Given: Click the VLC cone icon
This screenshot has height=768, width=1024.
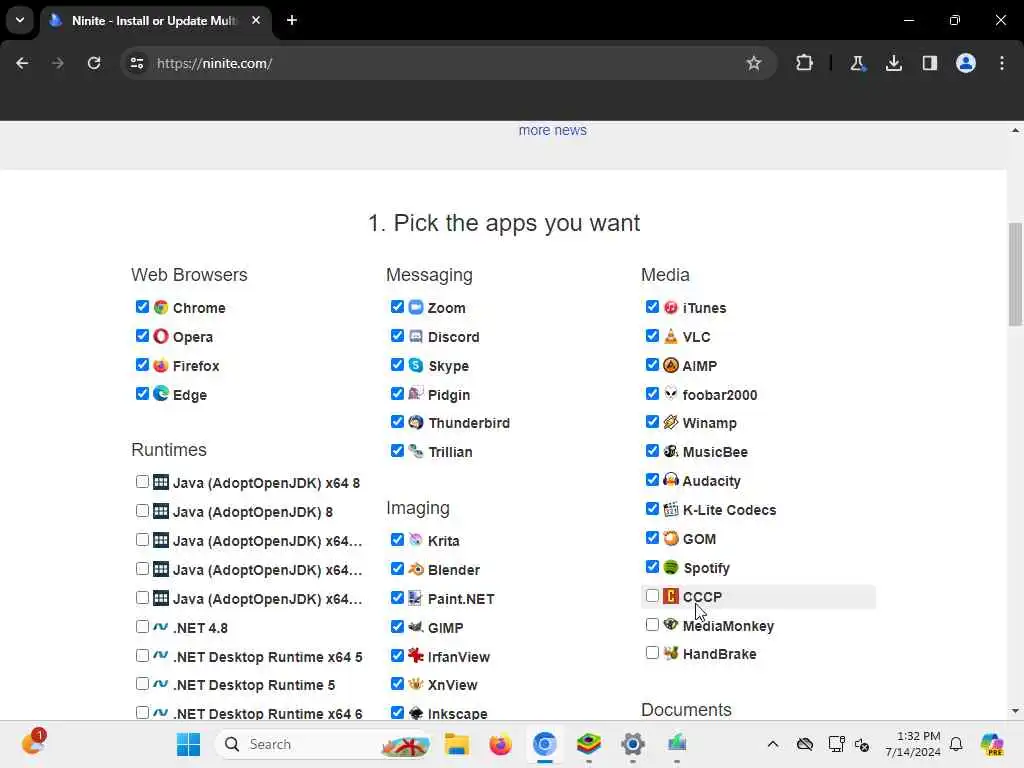Looking at the screenshot, I should [671, 336].
